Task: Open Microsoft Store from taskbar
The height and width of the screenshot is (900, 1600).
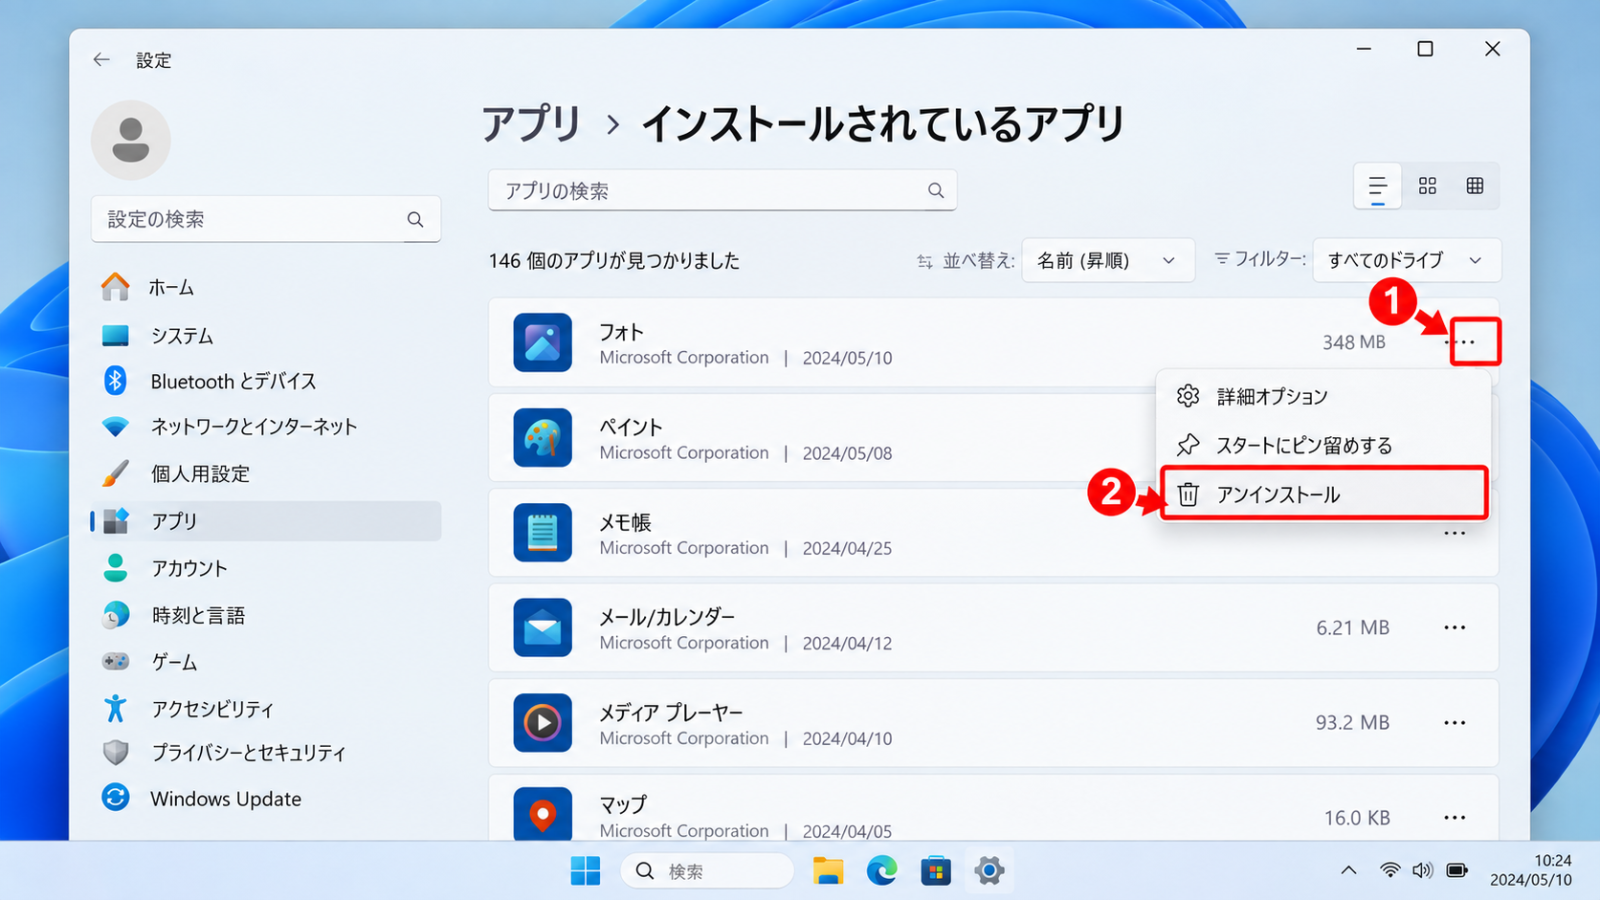Action: (x=936, y=871)
